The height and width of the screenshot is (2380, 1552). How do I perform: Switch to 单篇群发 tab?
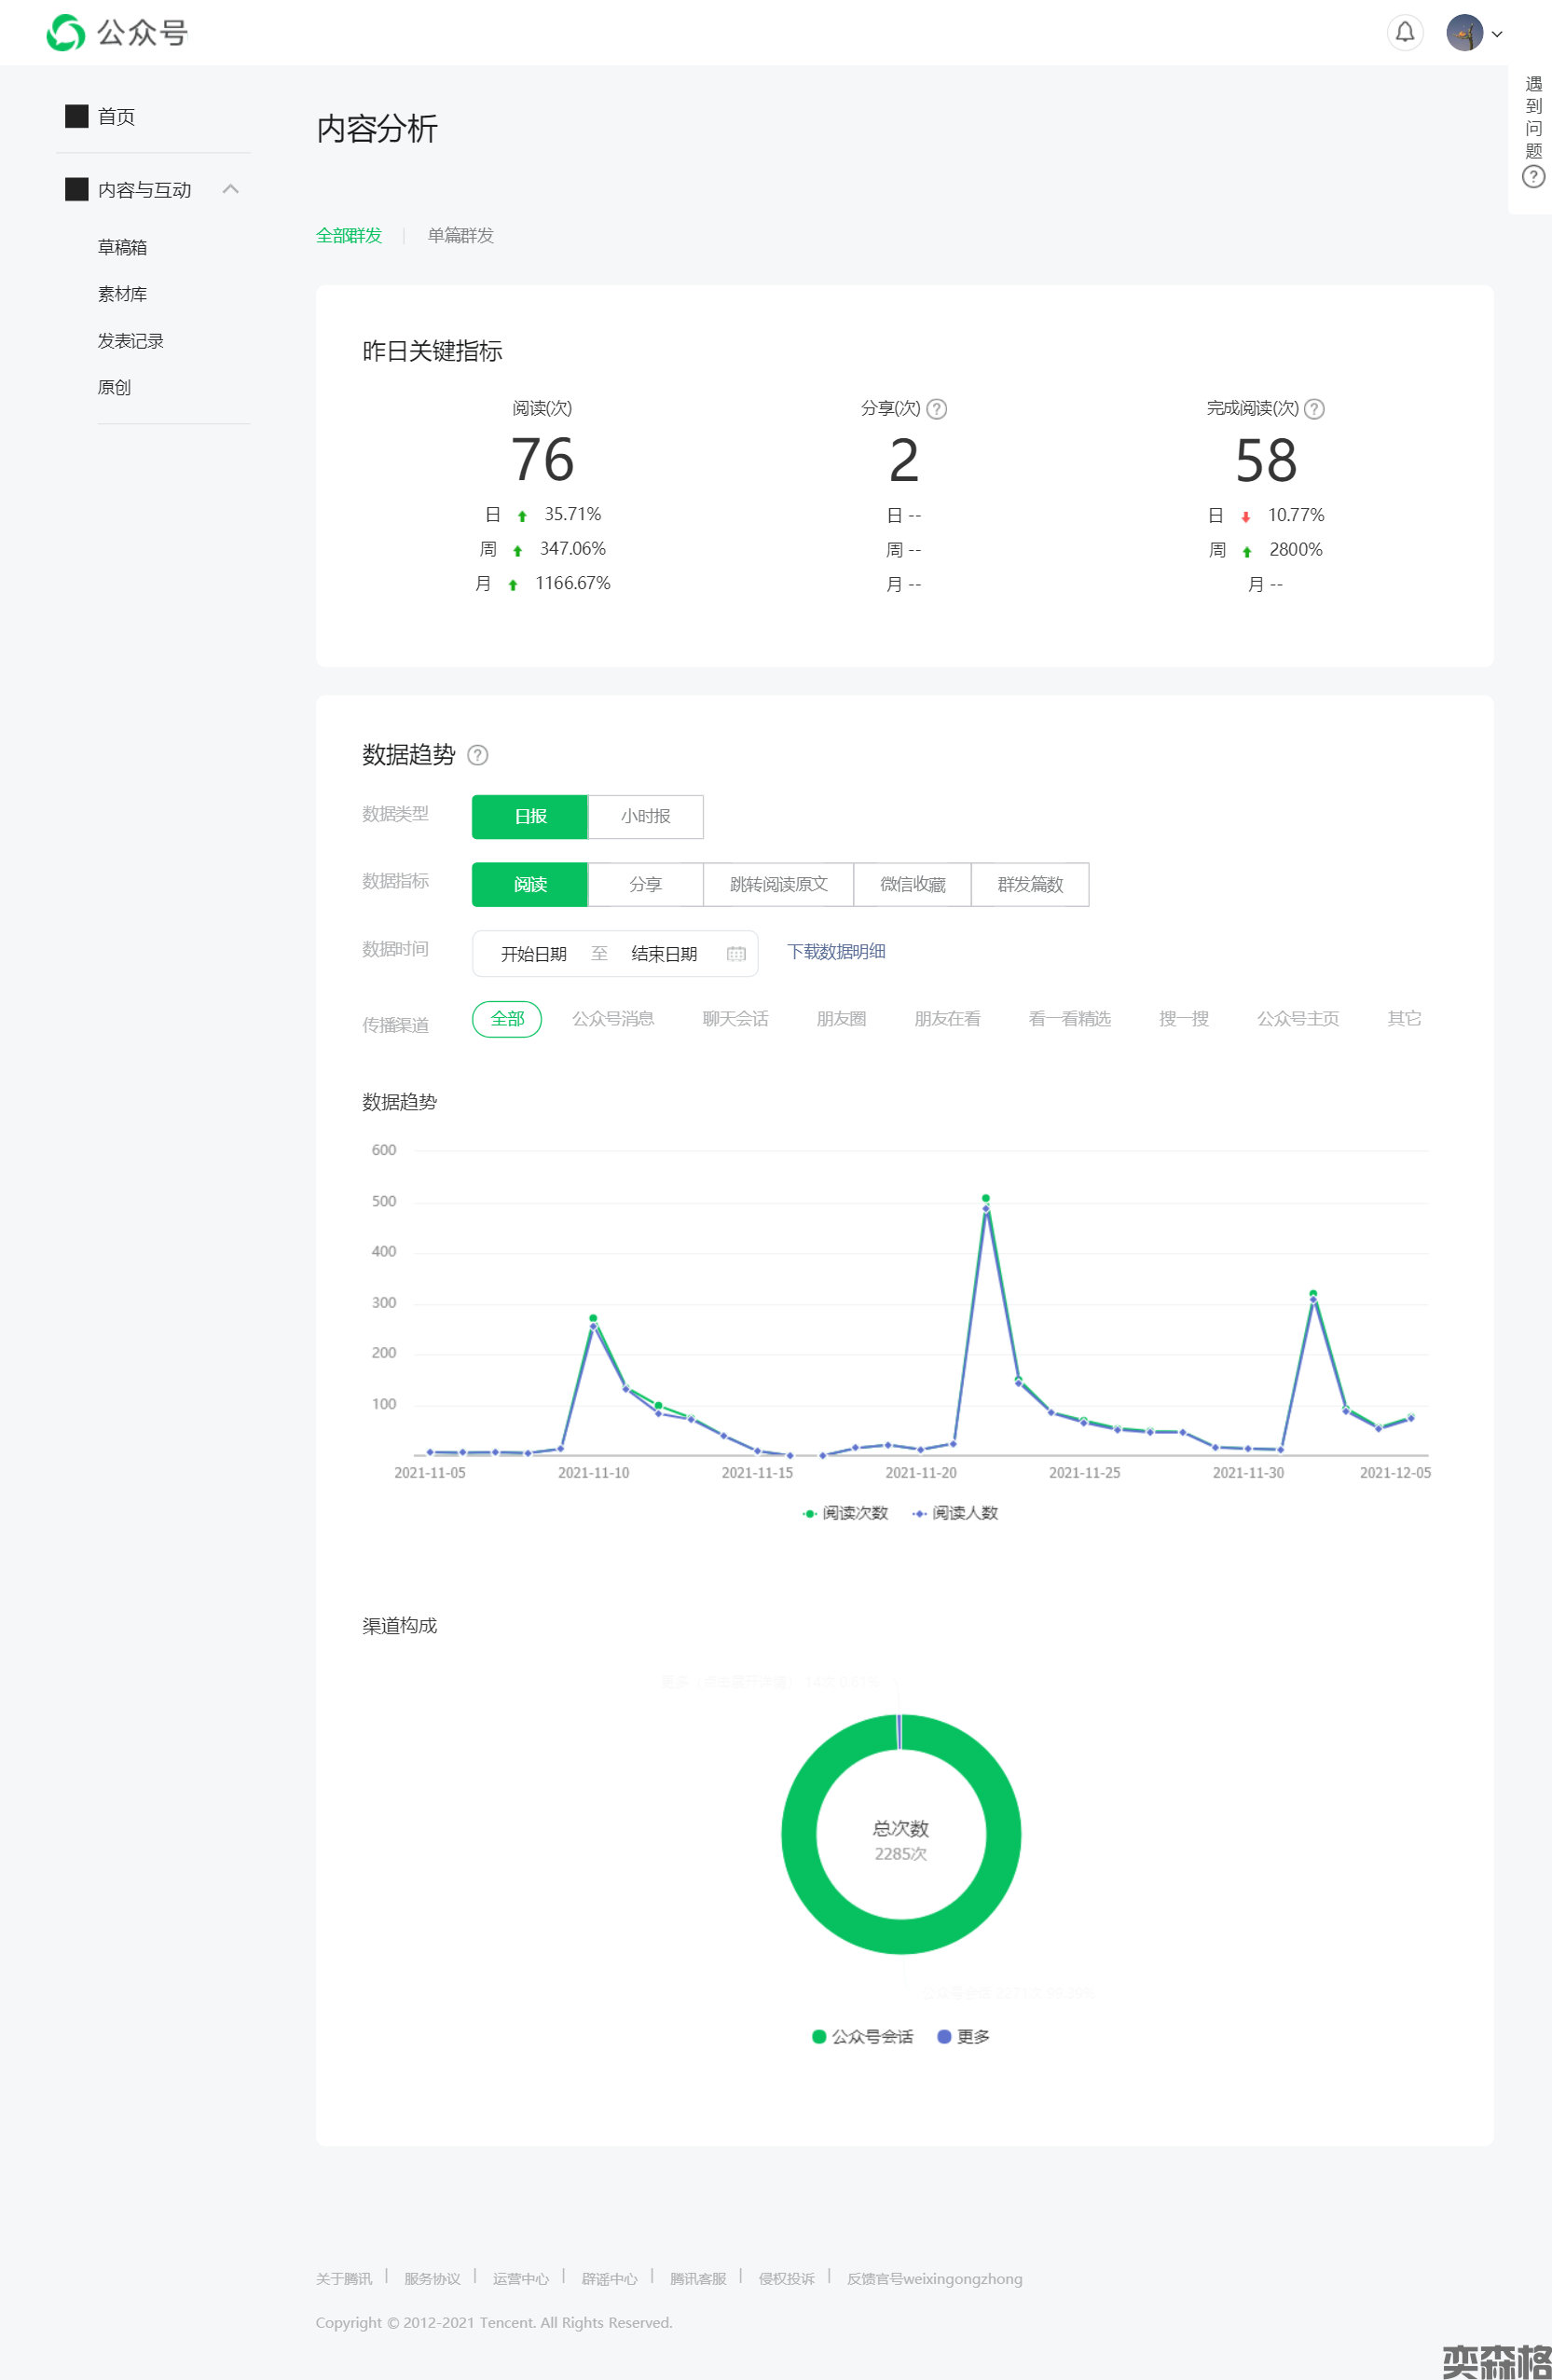pos(460,236)
